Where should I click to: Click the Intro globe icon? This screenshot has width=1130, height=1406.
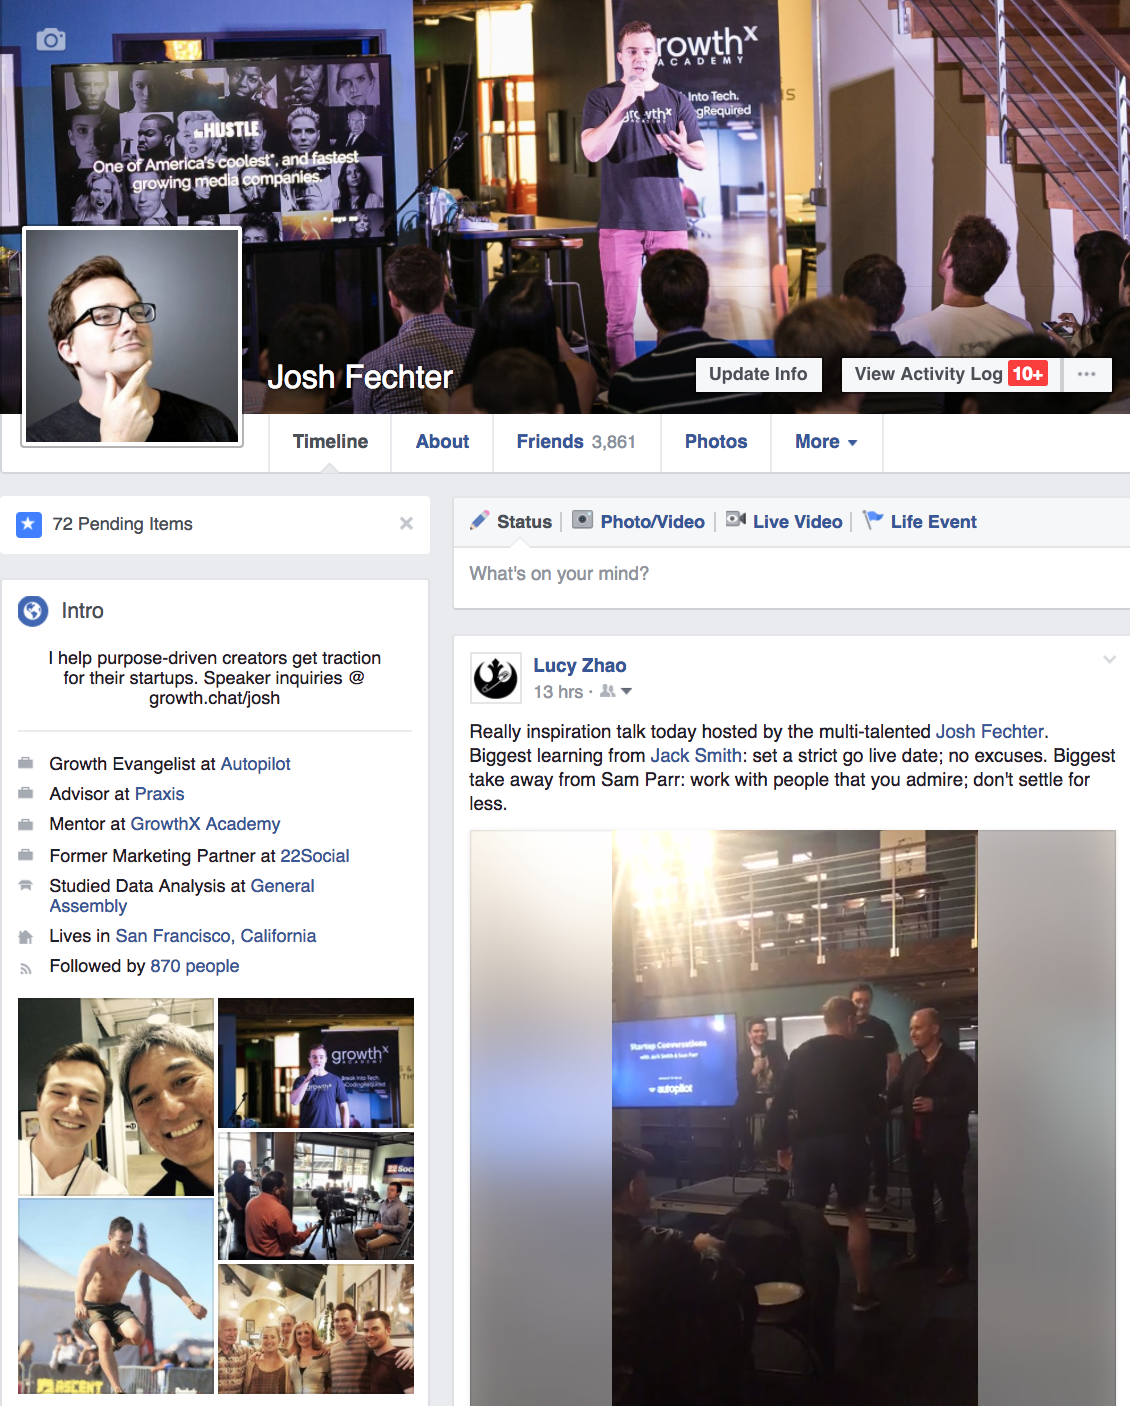pos(33,611)
